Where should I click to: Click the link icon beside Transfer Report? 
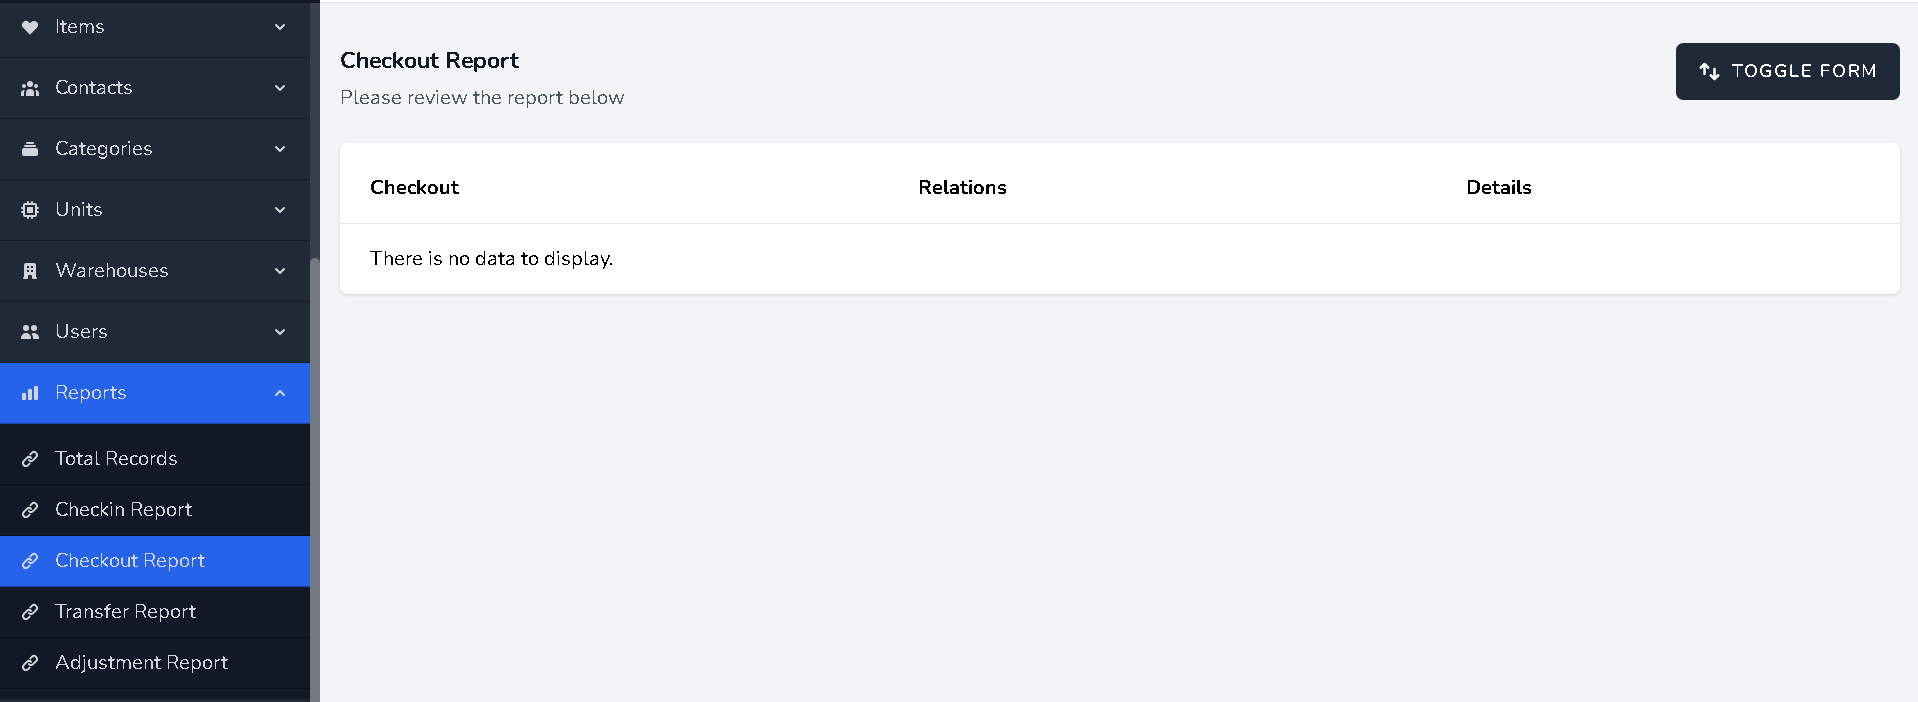click(x=29, y=611)
